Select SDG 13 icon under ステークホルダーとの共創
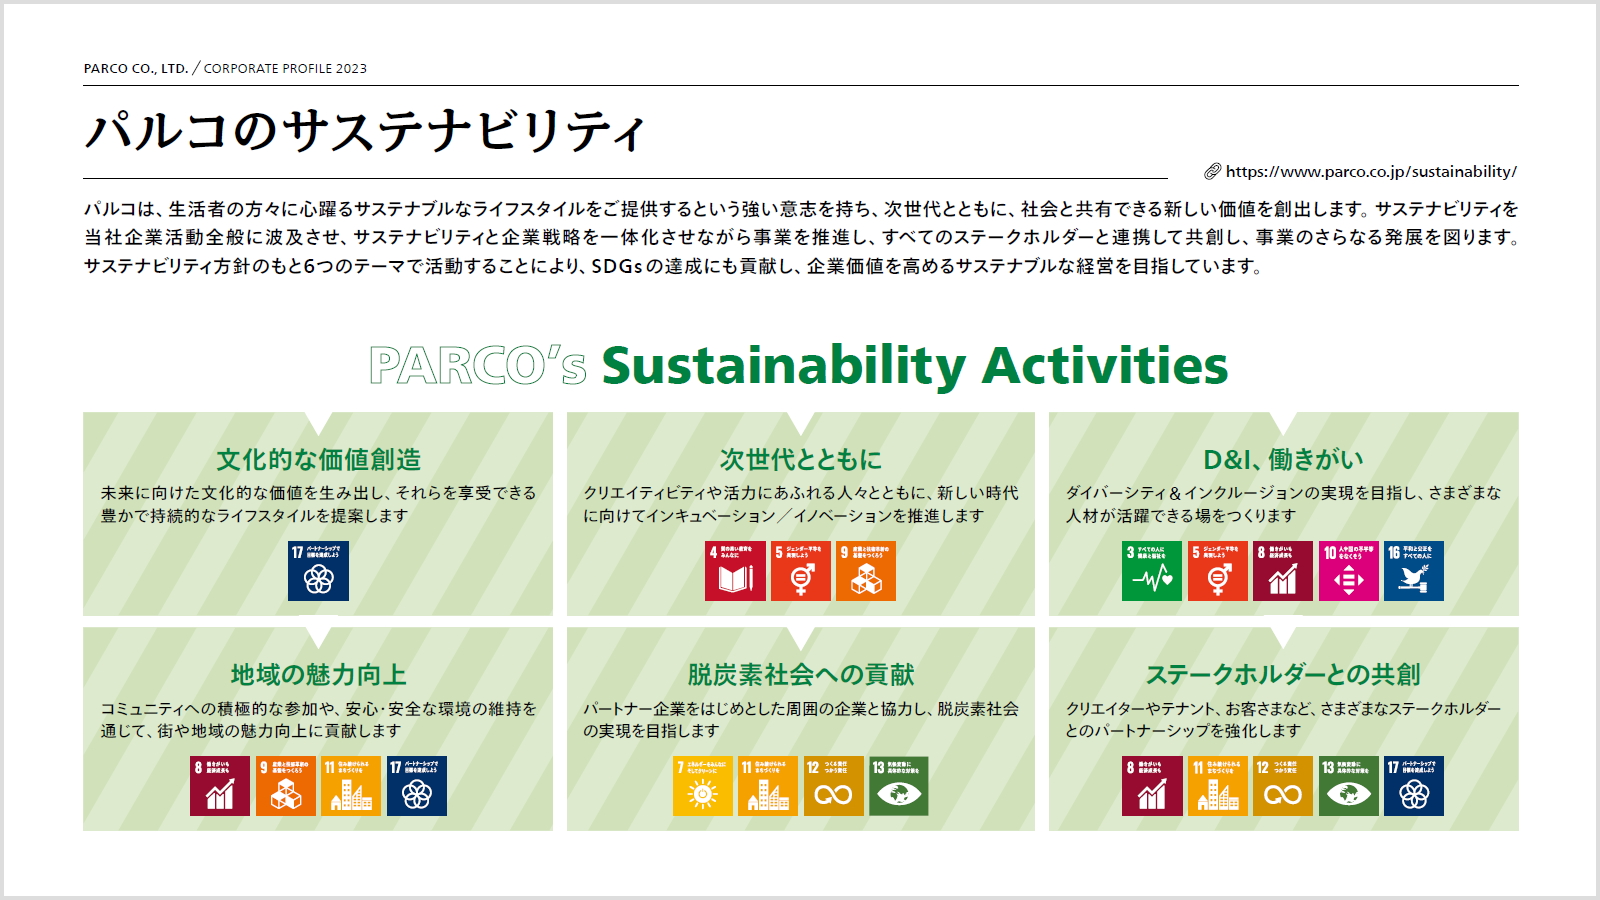 1349,786
